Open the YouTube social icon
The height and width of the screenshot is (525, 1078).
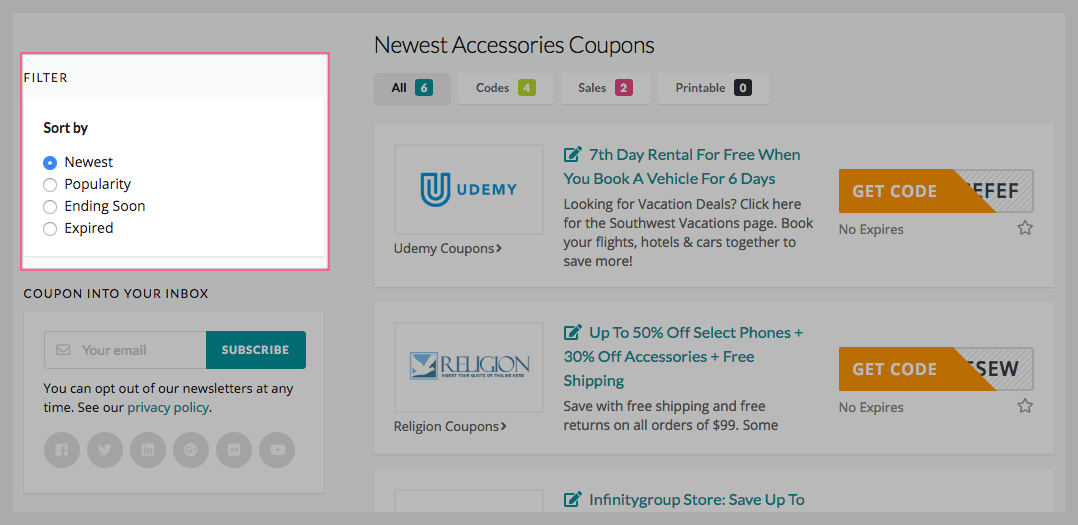[x=277, y=450]
